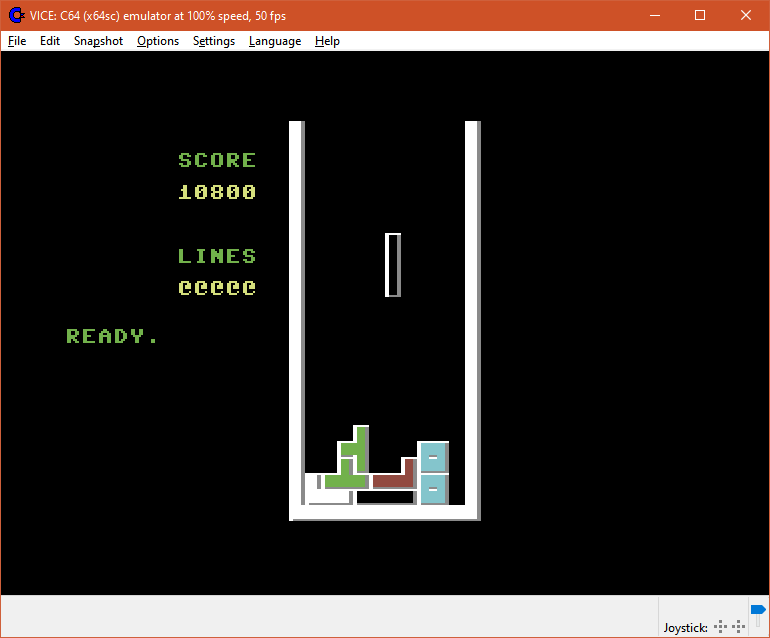
Task: Open the Edit menu
Action: (x=50, y=41)
